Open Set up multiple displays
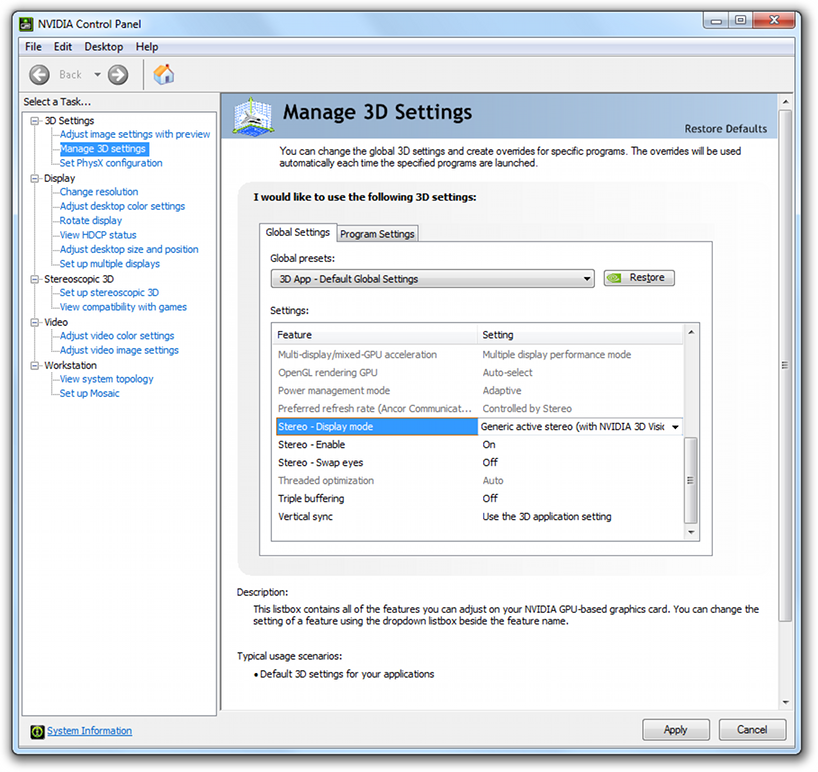This screenshot has height=772, width=818. pyautogui.click(x=110, y=263)
